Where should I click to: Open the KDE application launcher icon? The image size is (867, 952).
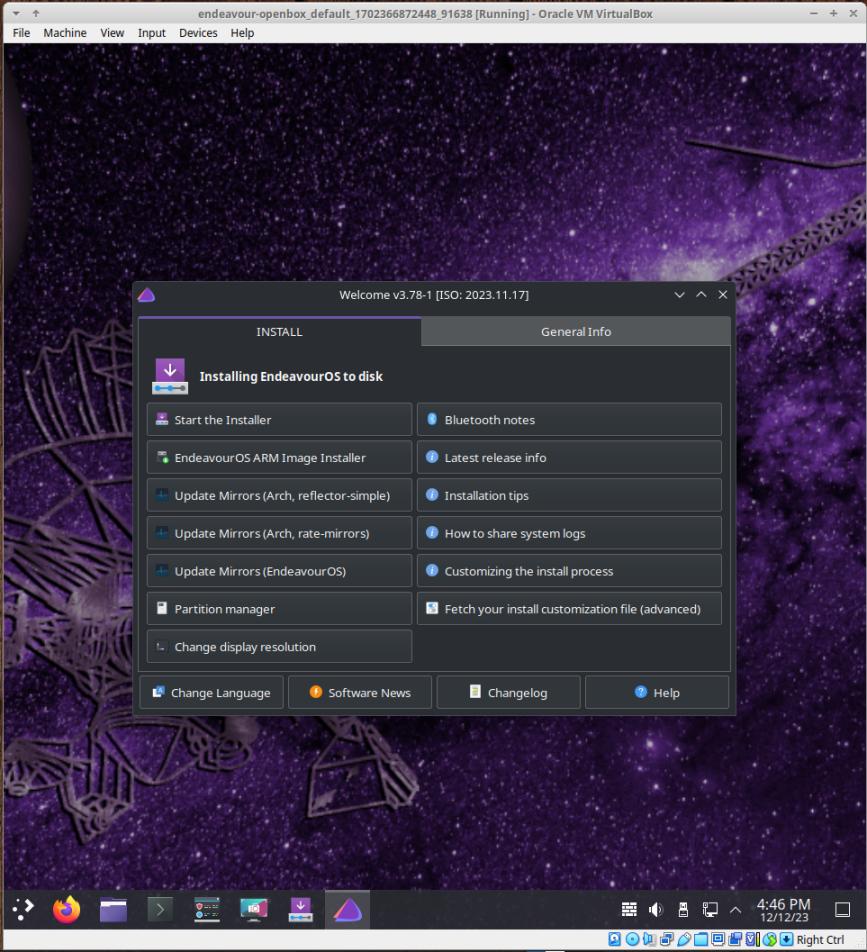coord(23,909)
